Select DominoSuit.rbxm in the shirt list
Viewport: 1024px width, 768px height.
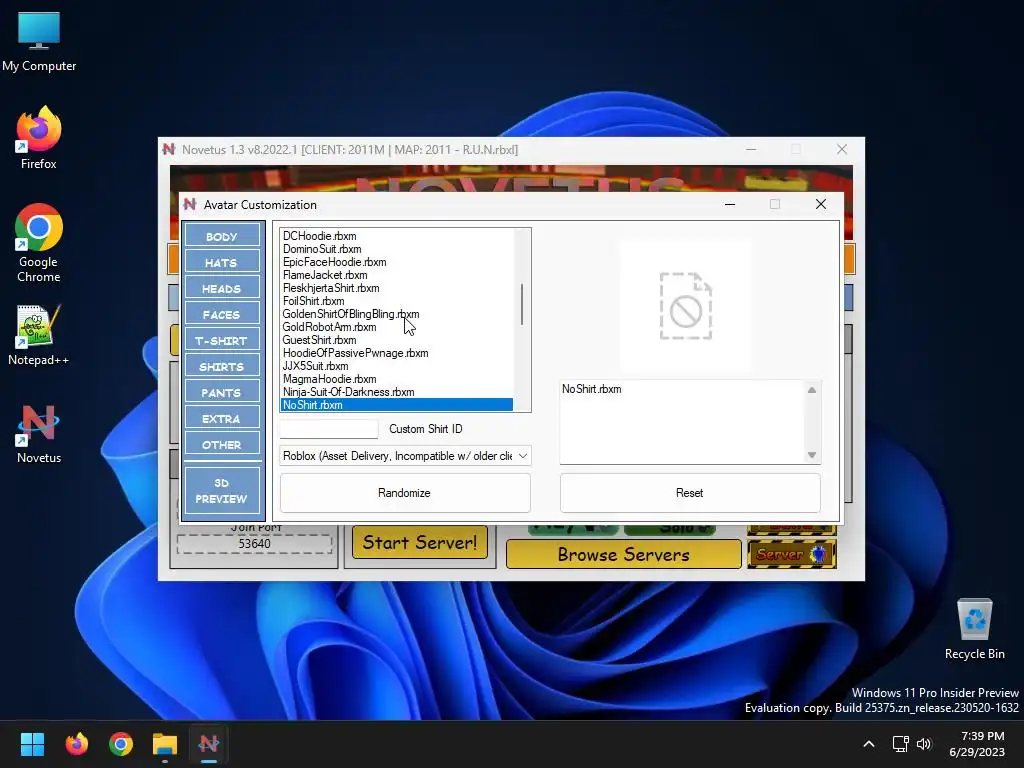click(396, 249)
